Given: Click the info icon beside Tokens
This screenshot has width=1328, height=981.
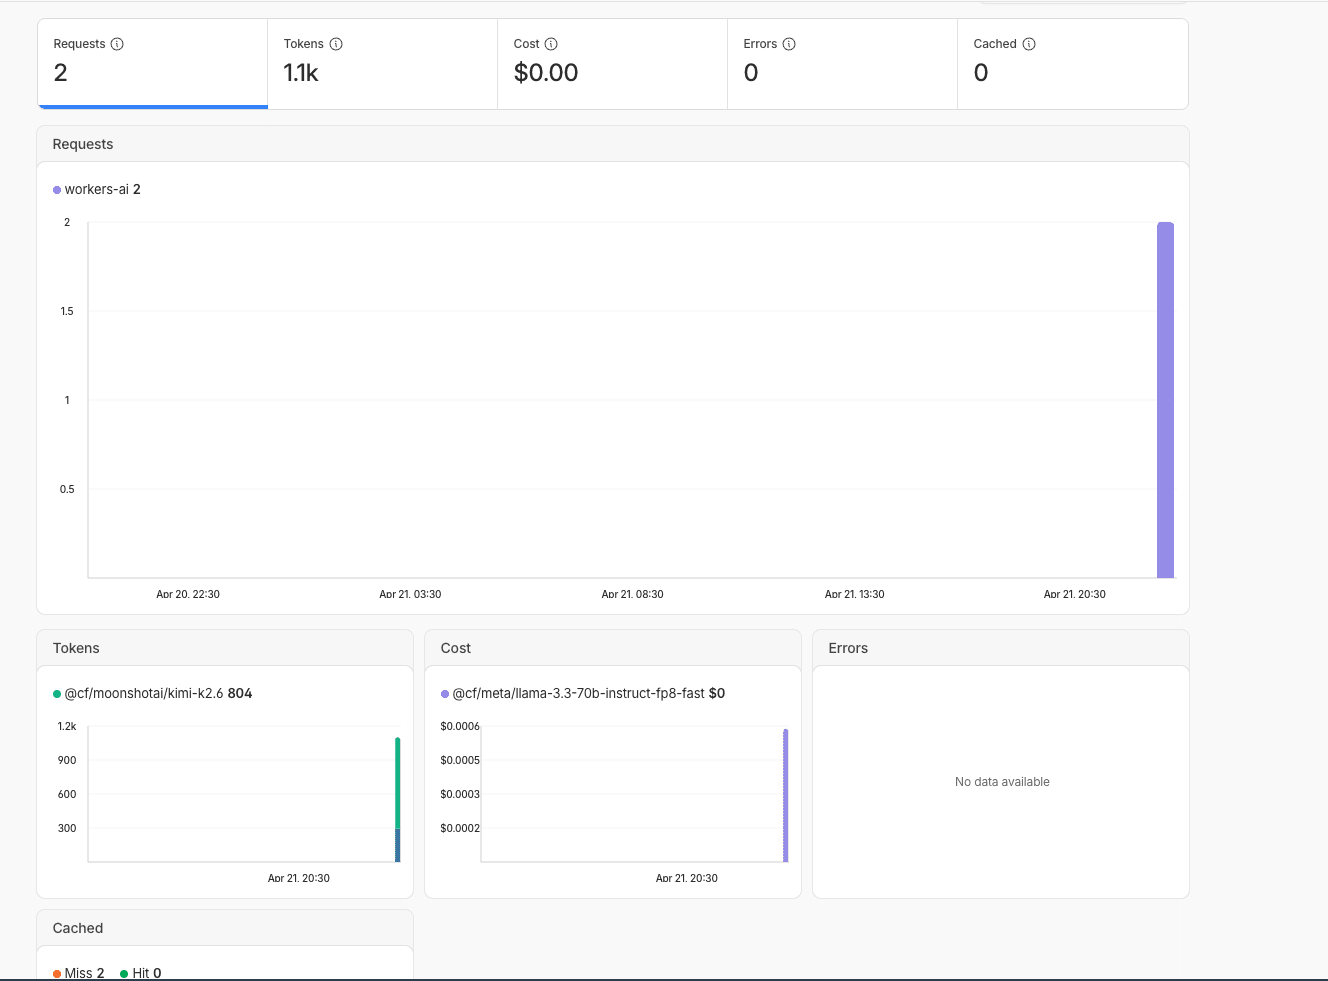Looking at the screenshot, I should 336,44.
